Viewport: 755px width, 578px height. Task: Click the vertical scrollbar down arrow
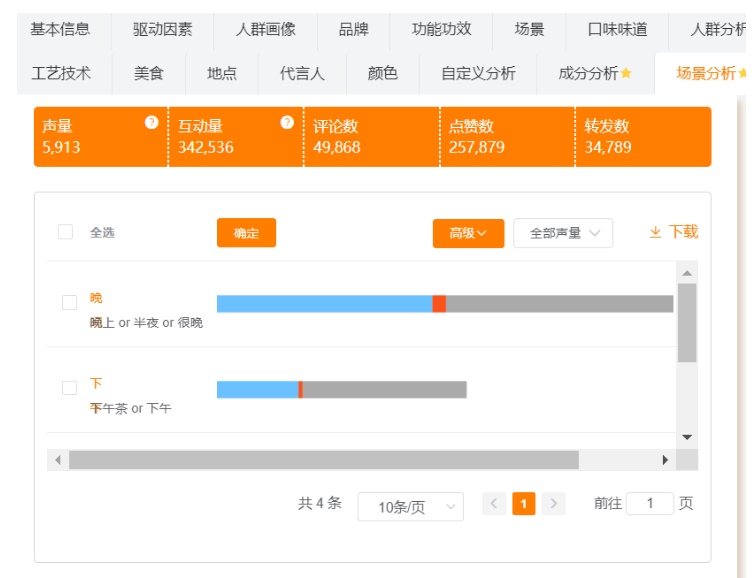(x=687, y=437)
